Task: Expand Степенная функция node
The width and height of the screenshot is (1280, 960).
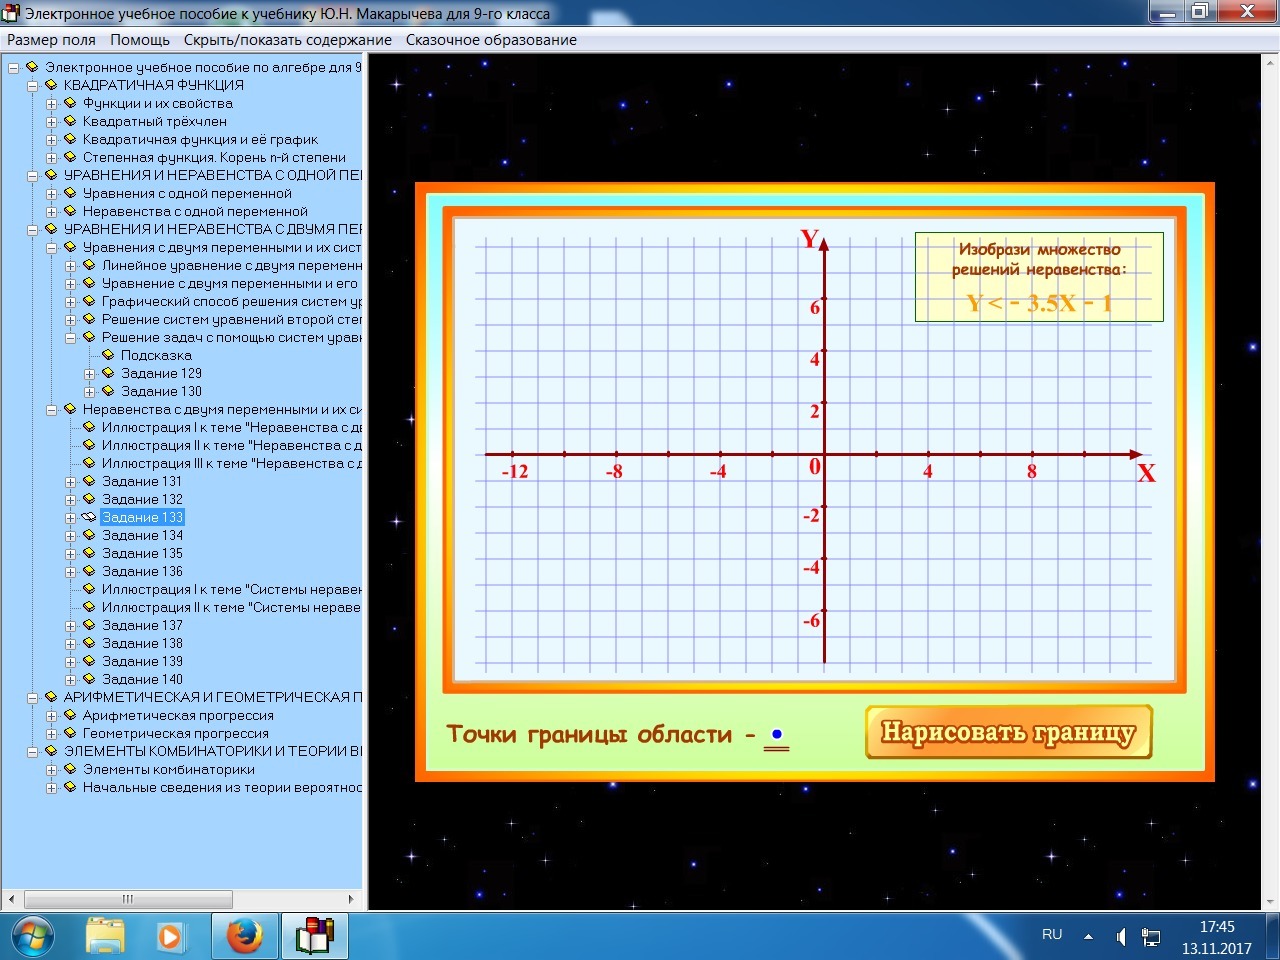Action: click(x=52, y=158)
